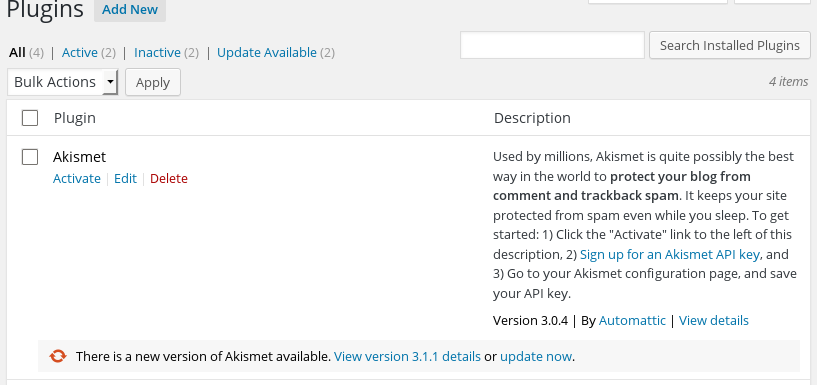This screenshot has height=385, width=817.
Task: Activate the Akismet plugin
Action: [77, 179]
